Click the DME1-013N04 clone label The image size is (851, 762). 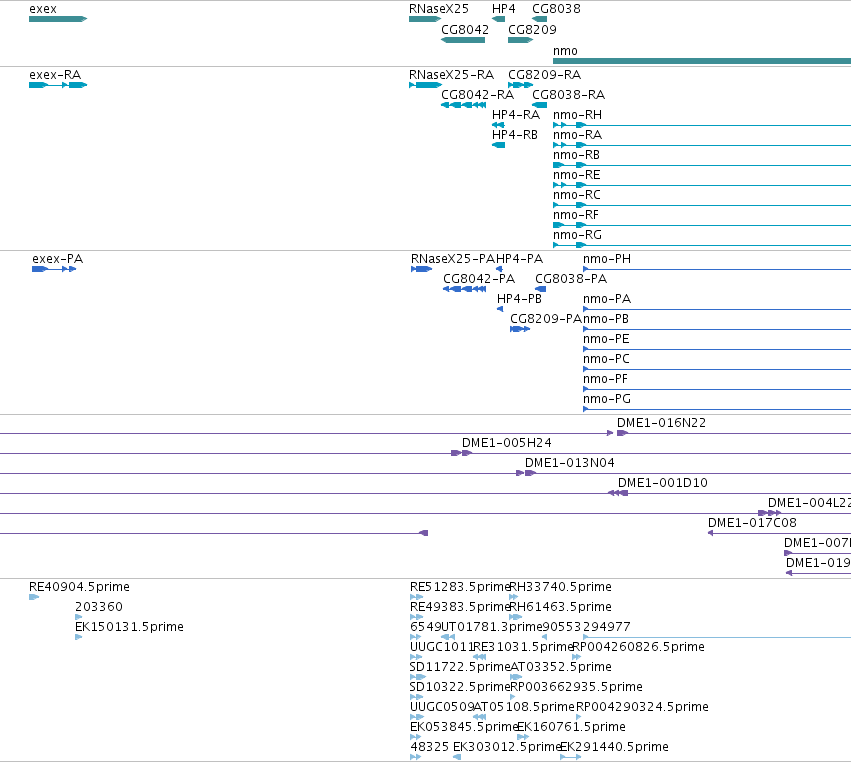(569, 463)
